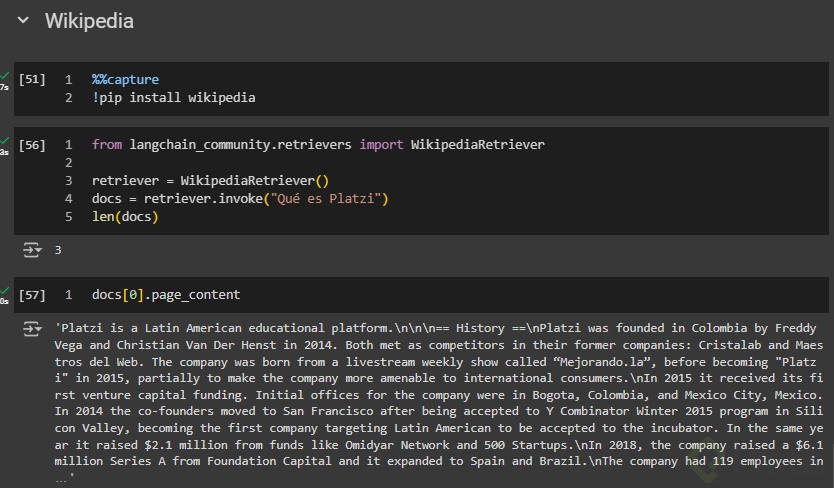Click the docs[0].page_content code line

[166, 295]
